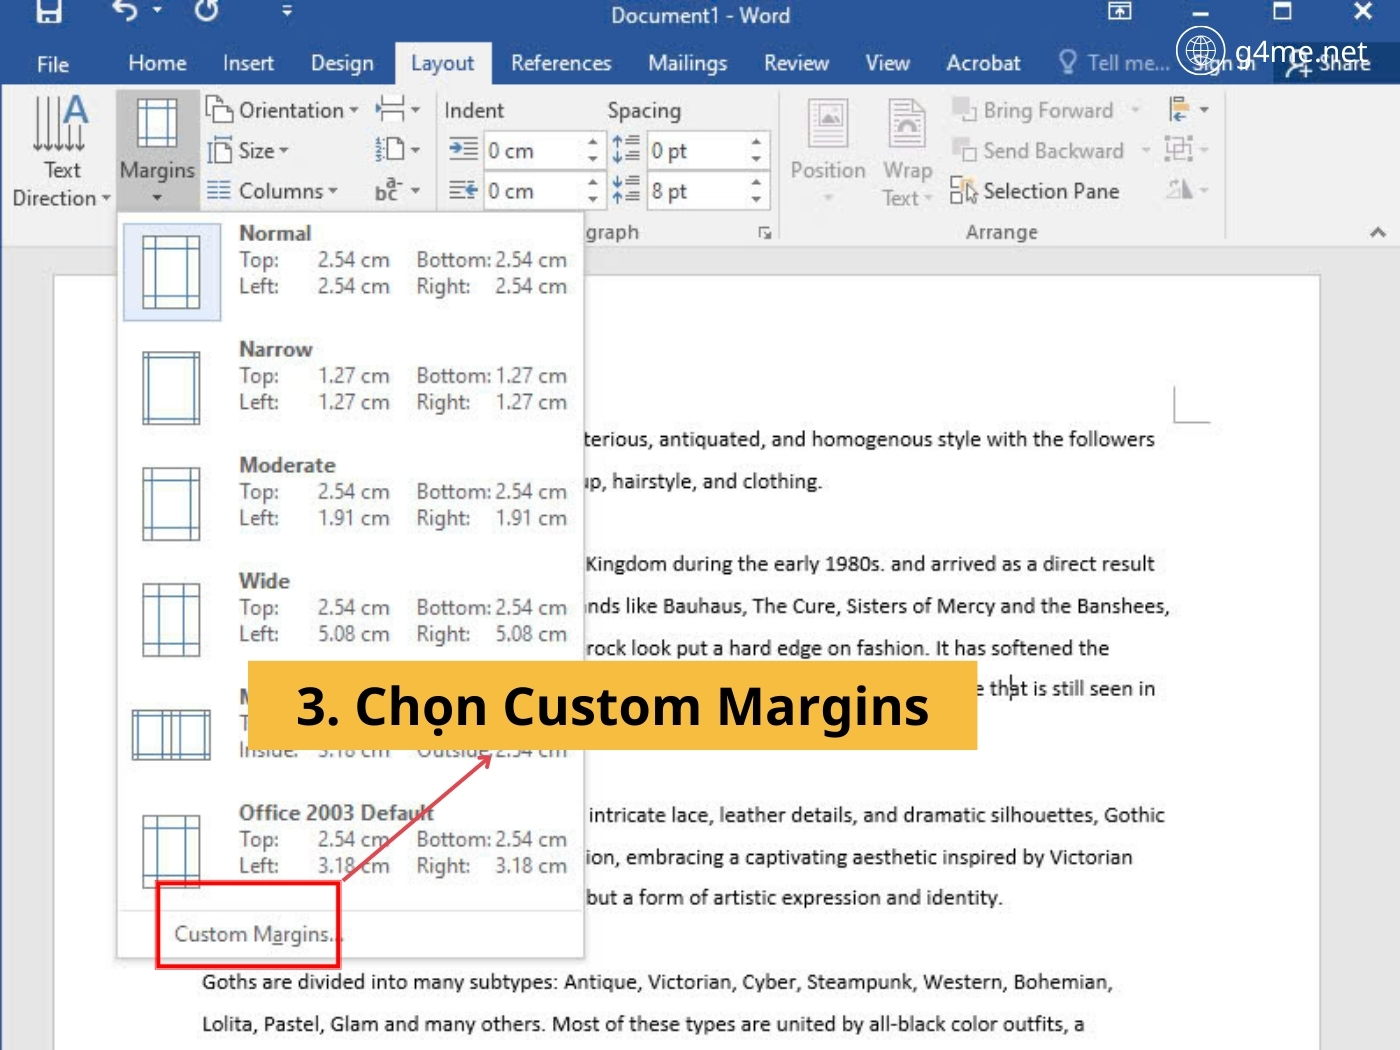Expand Bring Forward dropdown arrow
This screenshot has width=1400, height=1050.
1135,110
